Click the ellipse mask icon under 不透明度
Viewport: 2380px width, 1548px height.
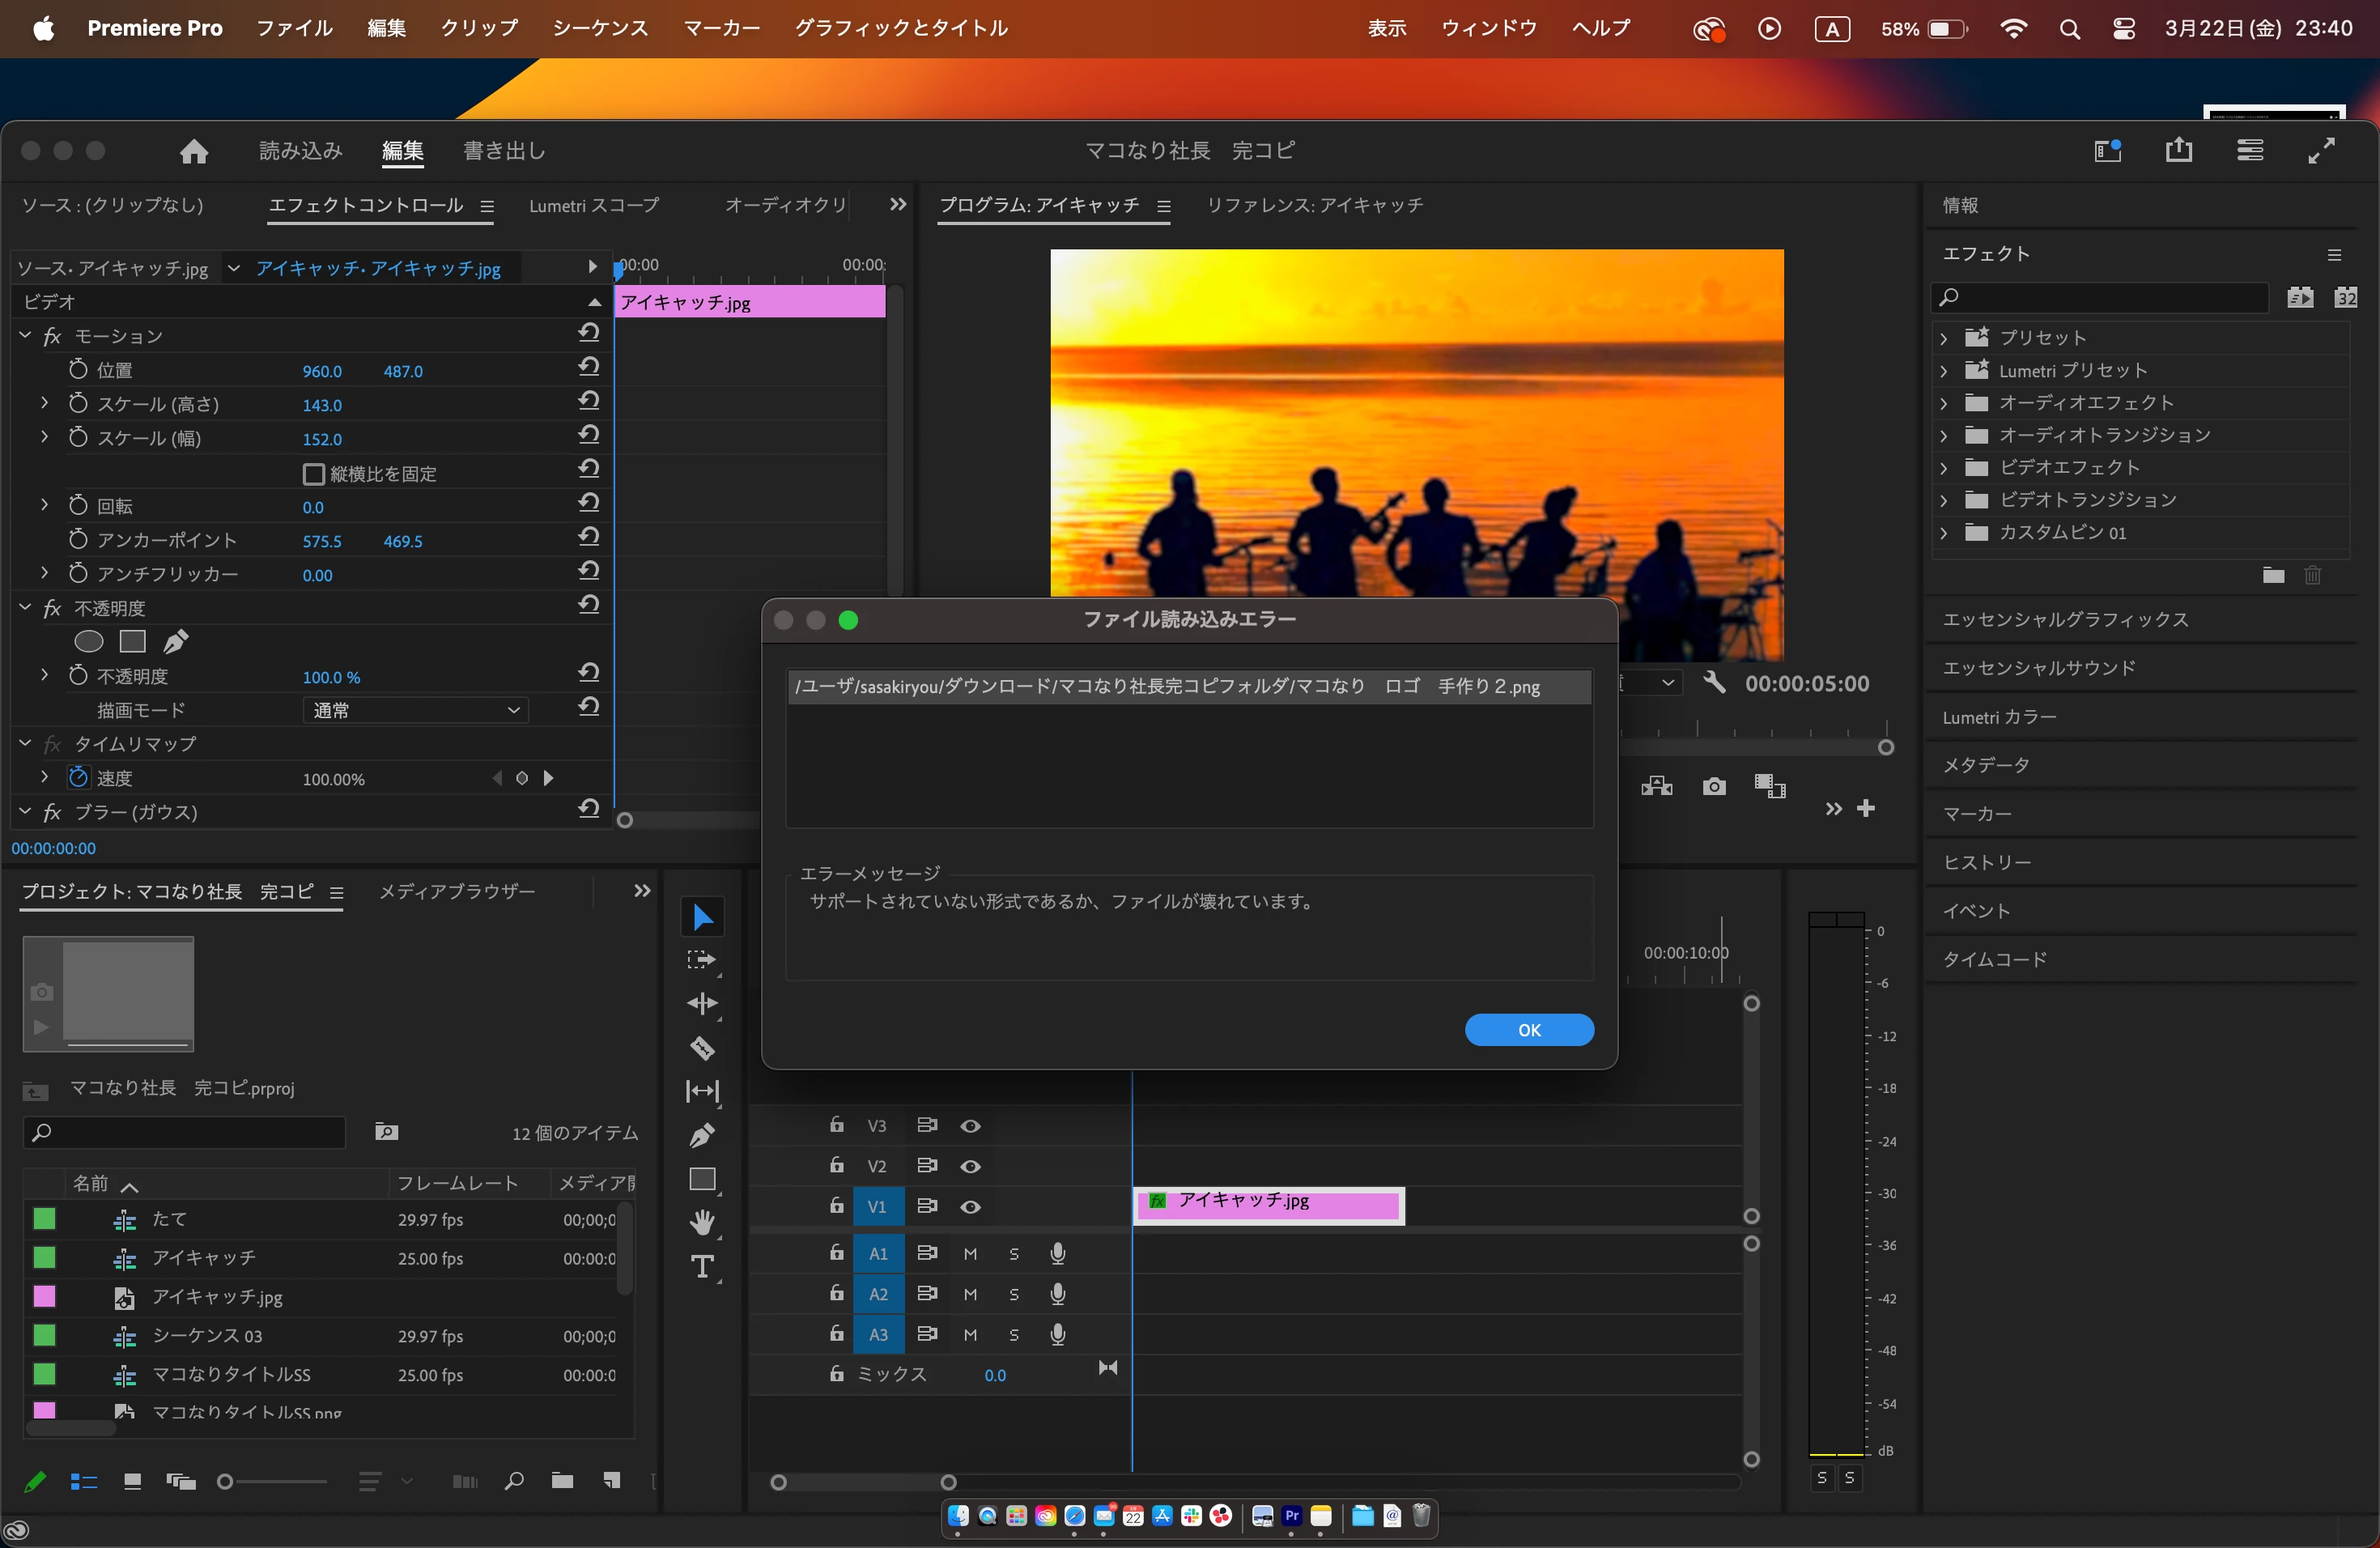click(89, 641)
